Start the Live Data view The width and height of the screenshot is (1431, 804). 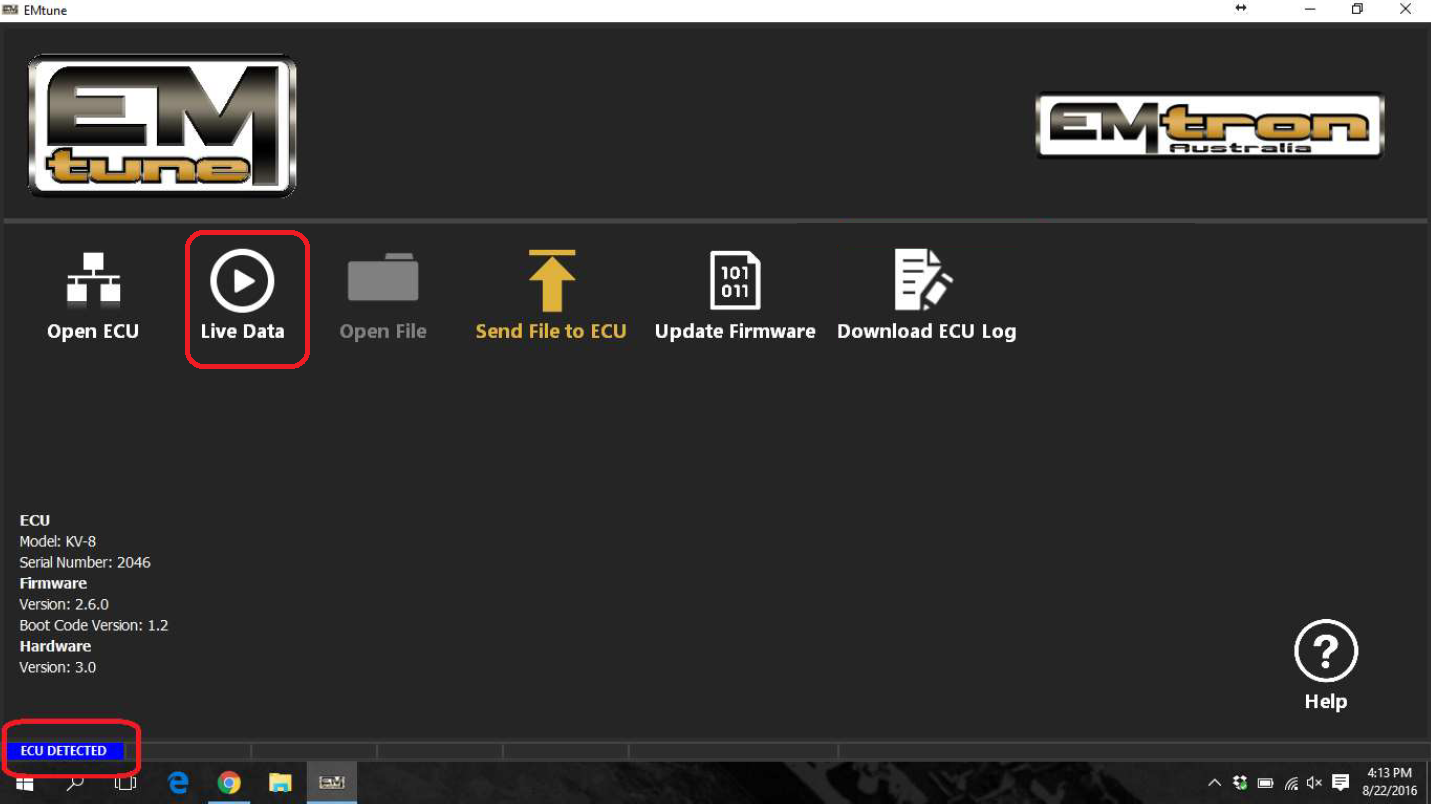click(x=242, y=295)
